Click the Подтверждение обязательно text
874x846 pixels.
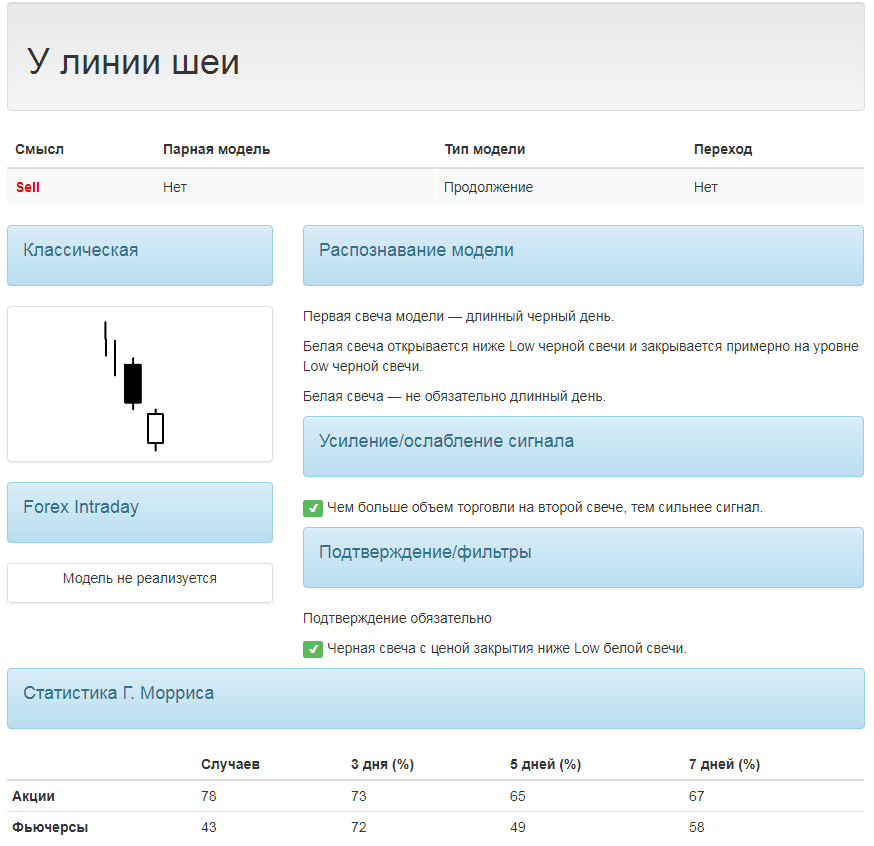pyautogui.click(x=397, y=619)
